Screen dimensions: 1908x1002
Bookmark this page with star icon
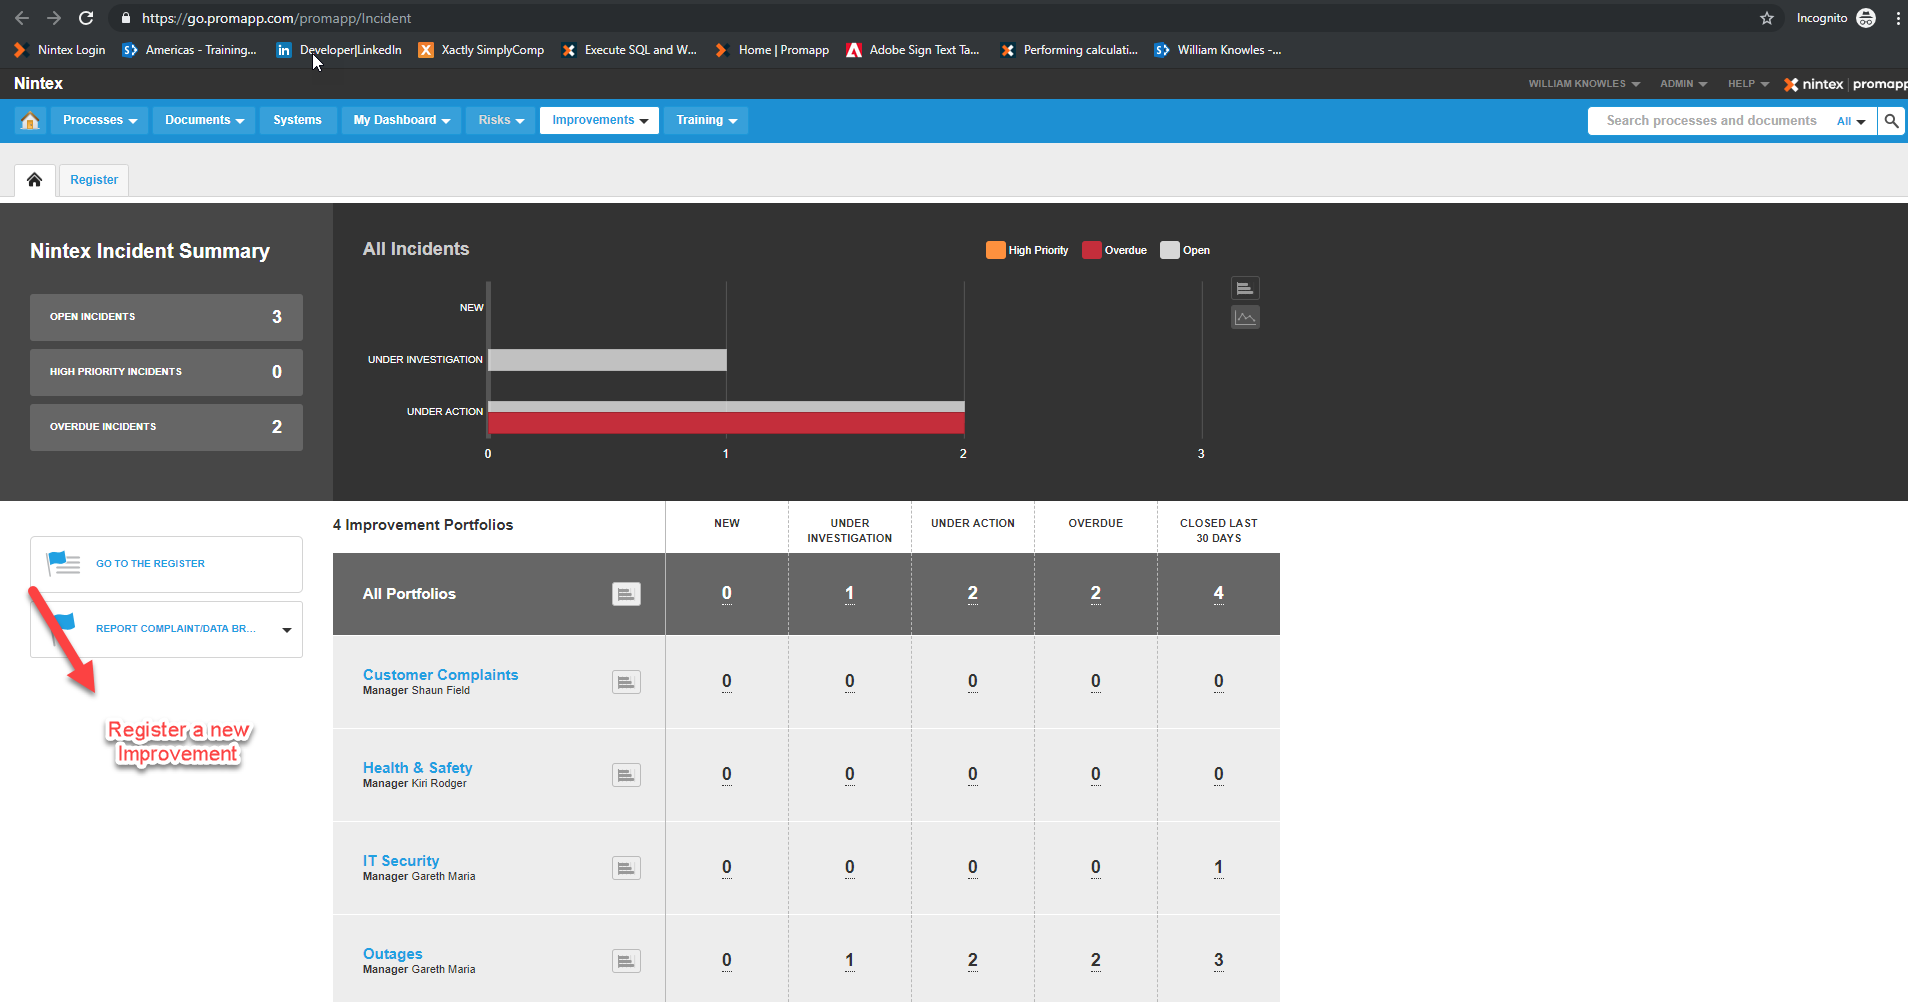(x=1767, y=18)
